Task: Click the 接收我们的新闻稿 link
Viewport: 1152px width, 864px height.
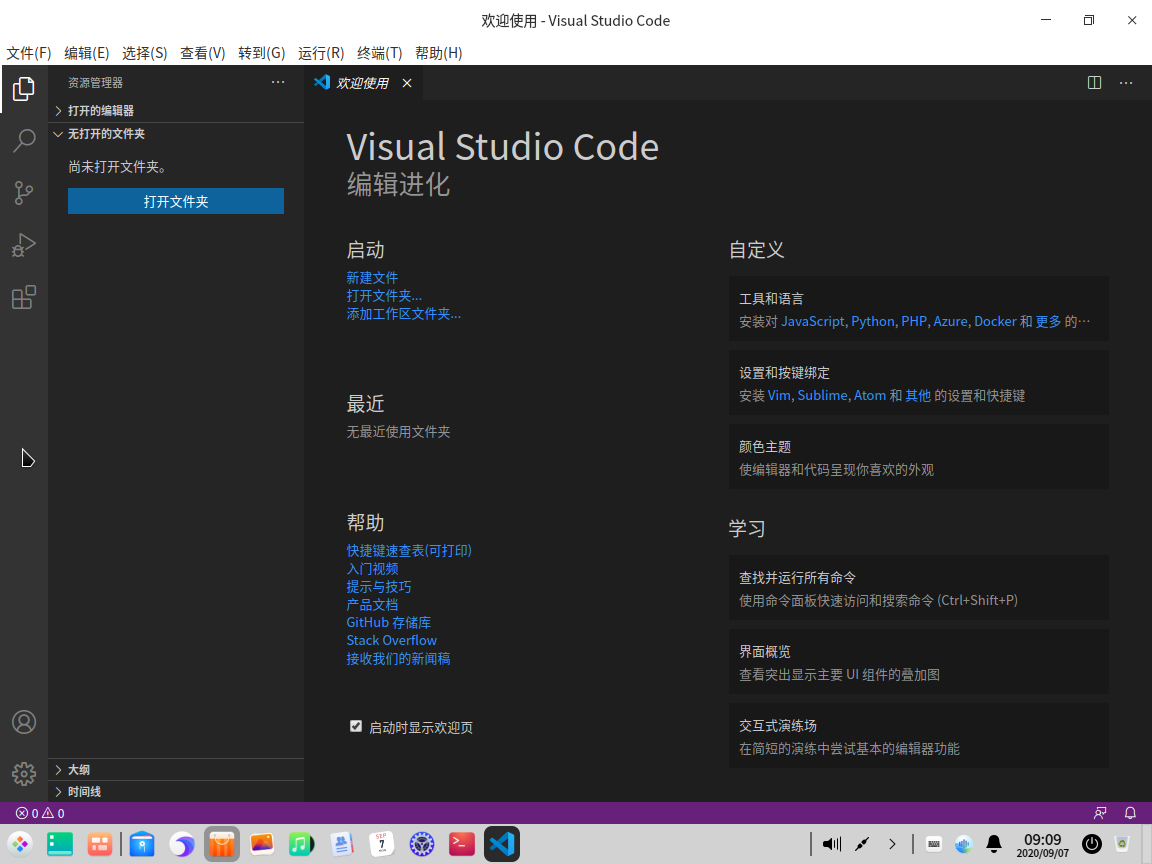Action: [398, 658]
